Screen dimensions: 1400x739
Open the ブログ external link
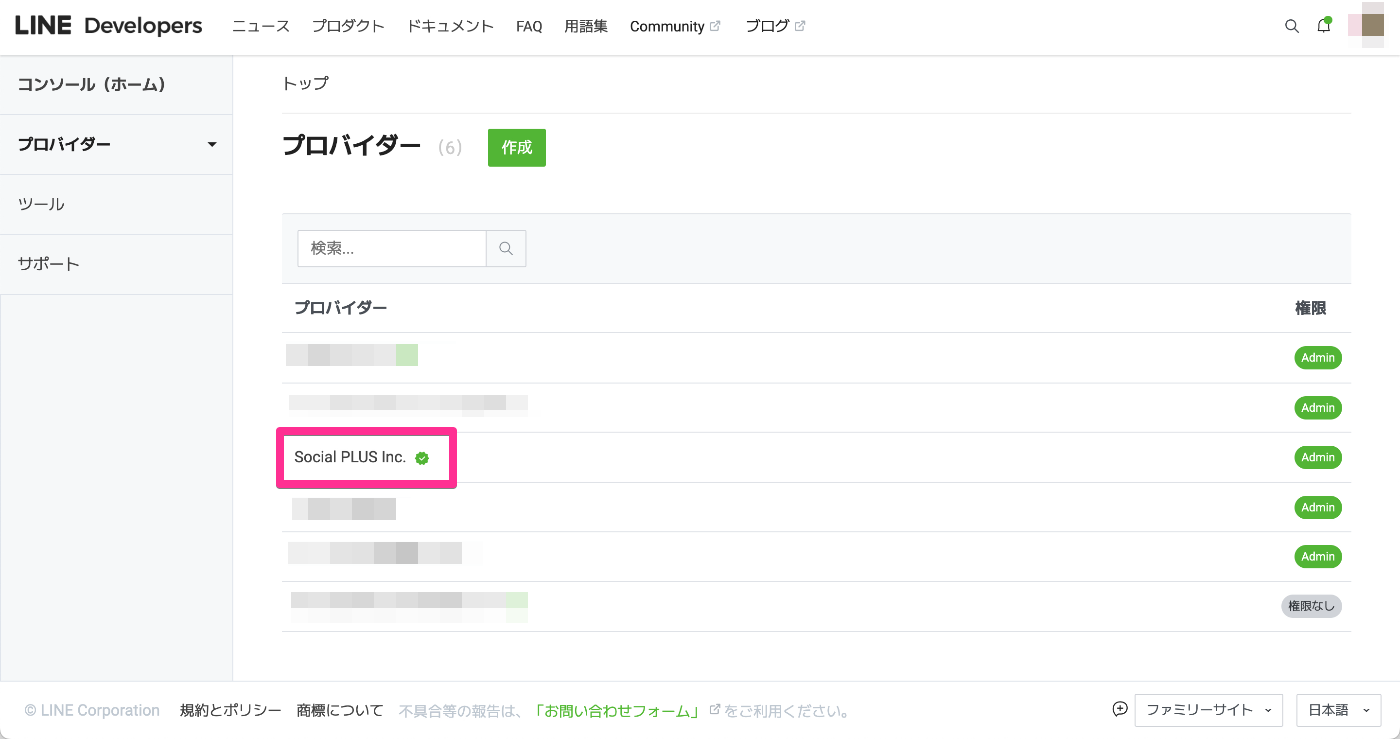coord(775,26)
